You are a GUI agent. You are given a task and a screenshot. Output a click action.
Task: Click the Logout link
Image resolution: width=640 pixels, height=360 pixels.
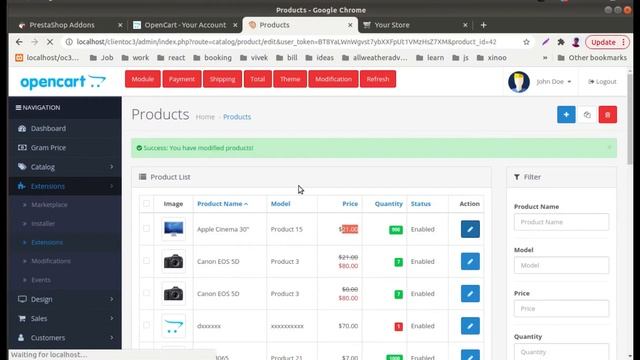602,82
